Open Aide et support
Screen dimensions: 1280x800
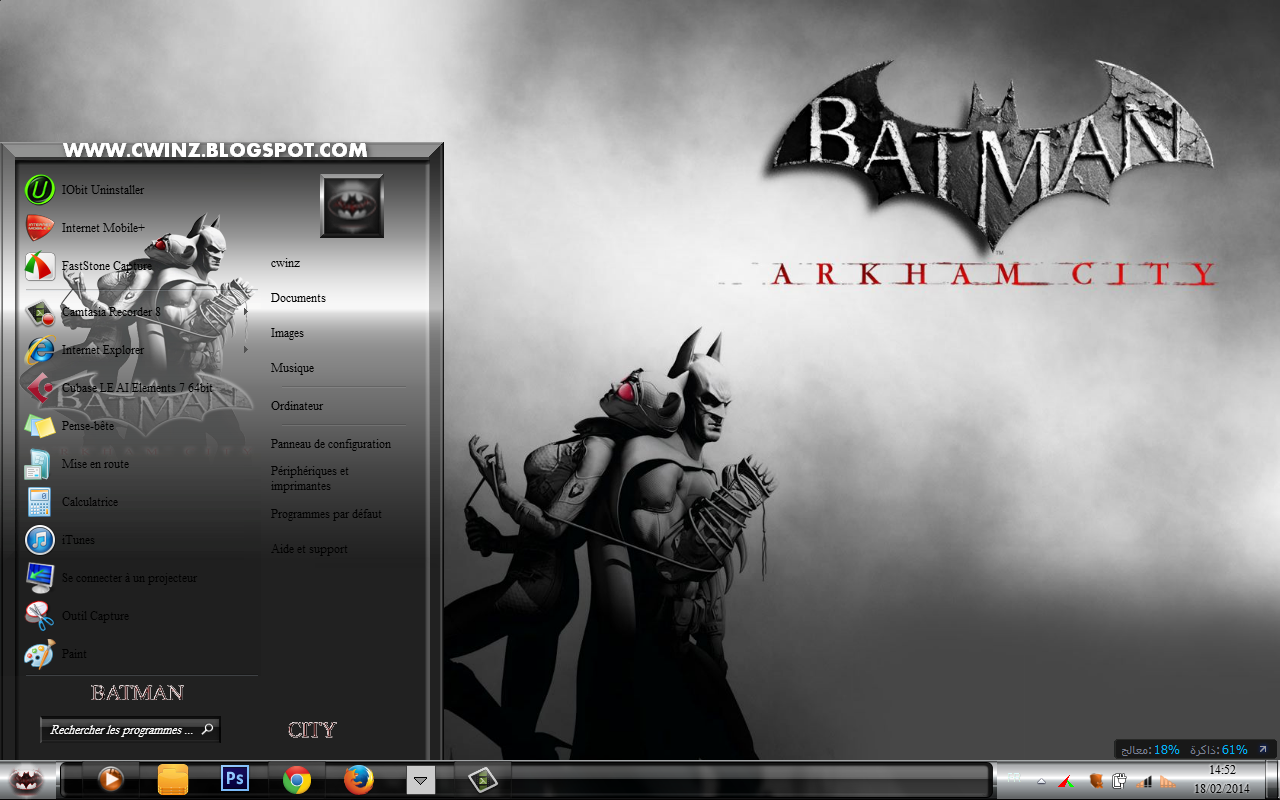click(309, 549)
